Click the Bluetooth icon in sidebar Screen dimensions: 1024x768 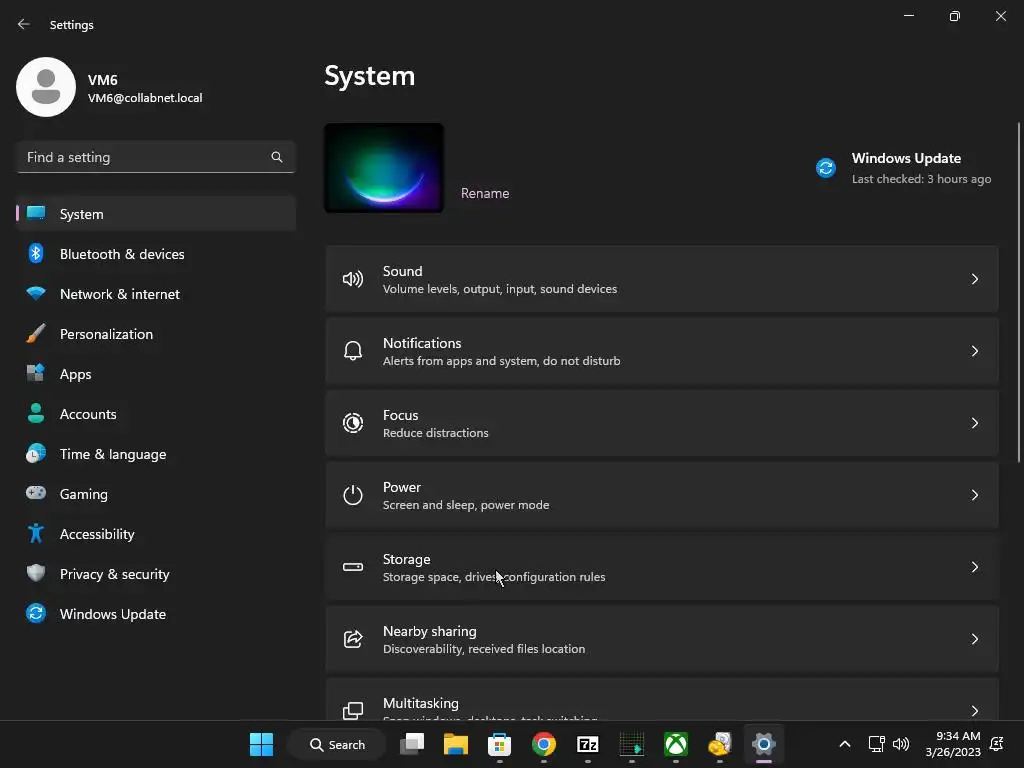pos(36,253)
